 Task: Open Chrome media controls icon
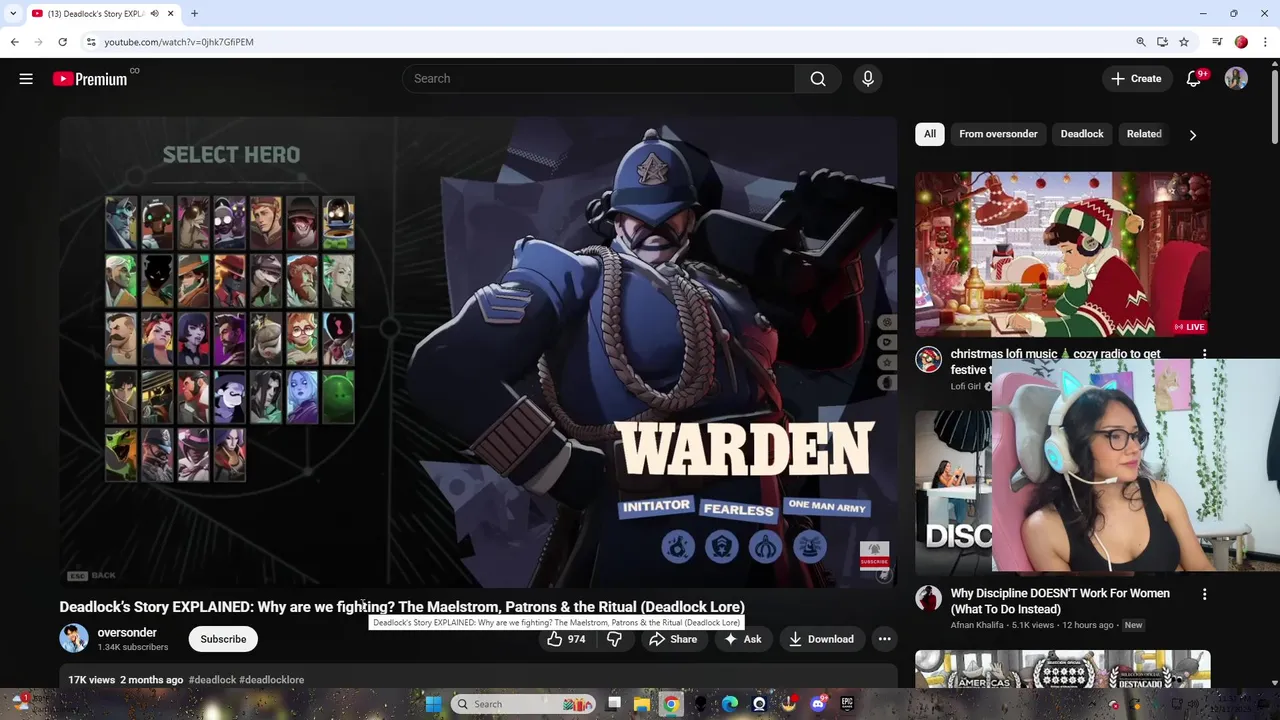coord(1217,42)
